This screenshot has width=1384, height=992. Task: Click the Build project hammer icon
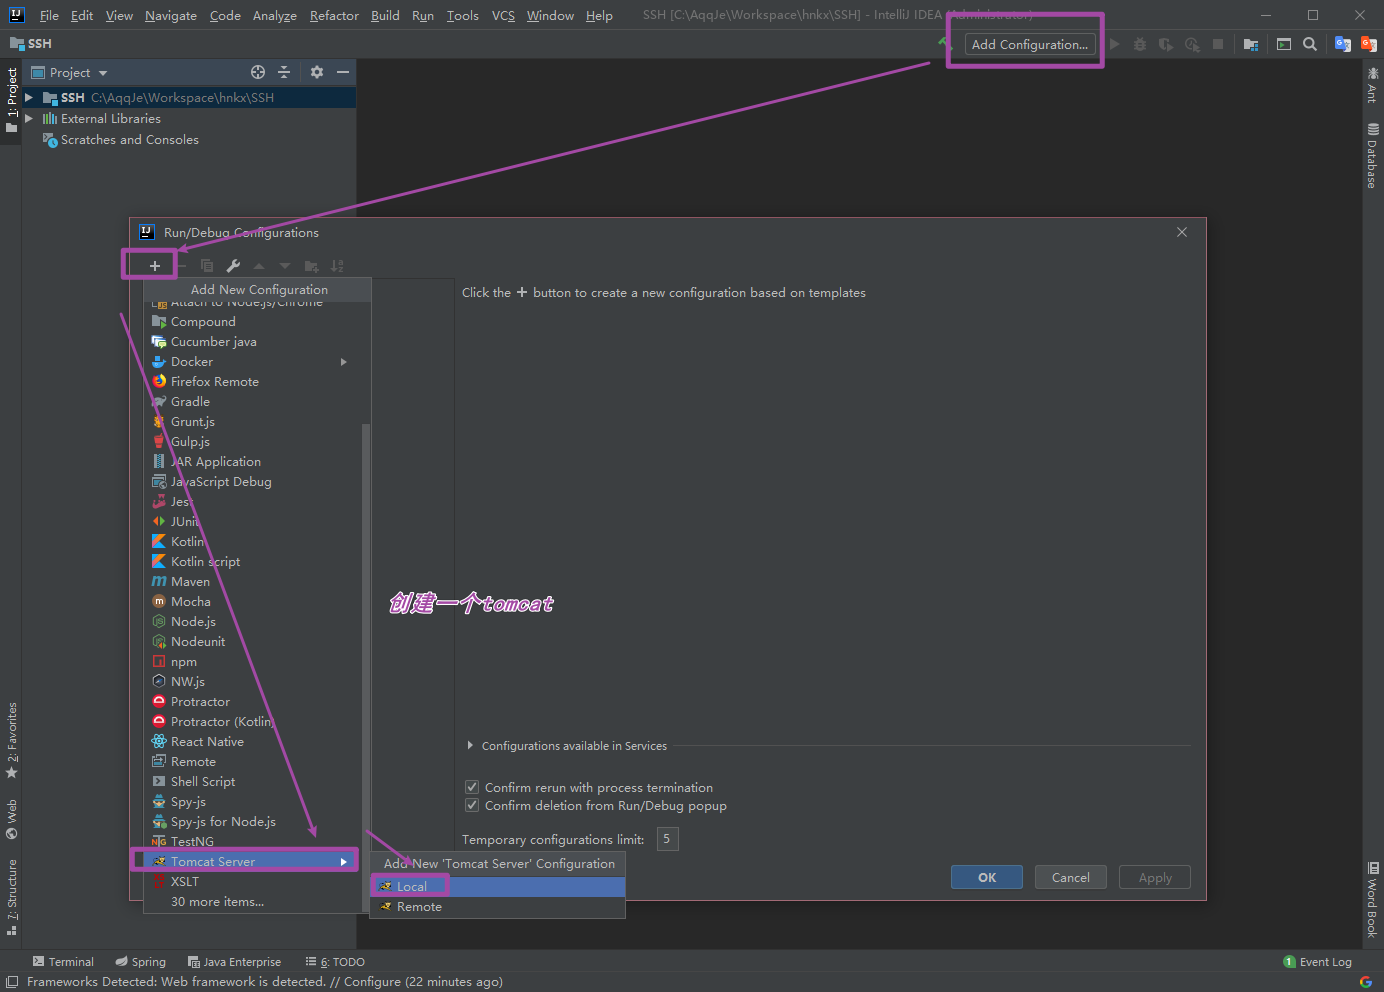(x=944, y=43)
